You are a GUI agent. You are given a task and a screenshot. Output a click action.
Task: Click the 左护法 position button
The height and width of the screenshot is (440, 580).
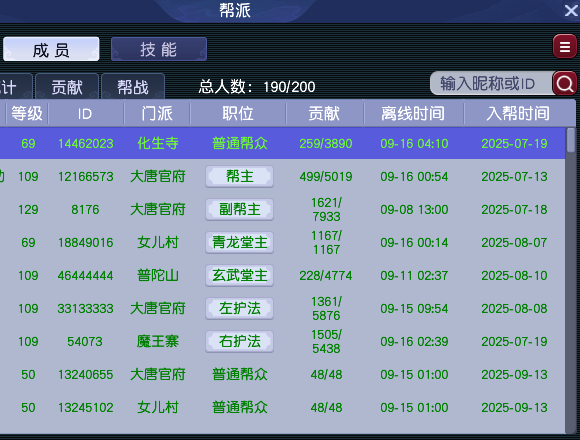[239, 308]
